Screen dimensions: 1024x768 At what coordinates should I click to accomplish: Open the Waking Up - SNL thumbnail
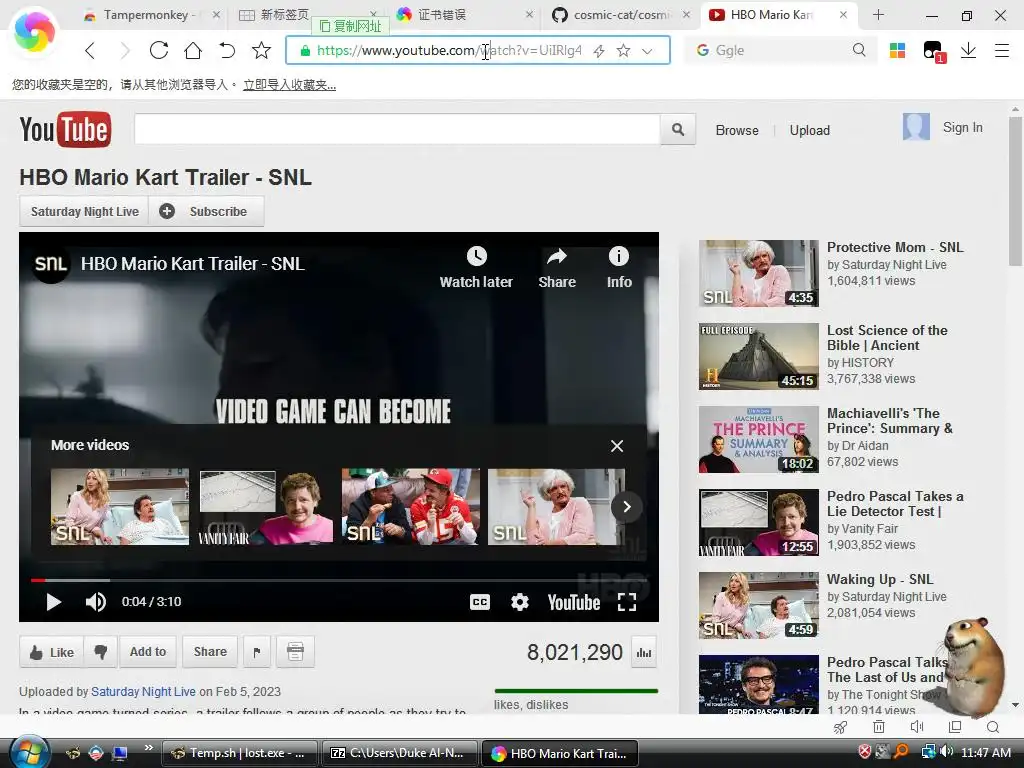coord(758,605)
